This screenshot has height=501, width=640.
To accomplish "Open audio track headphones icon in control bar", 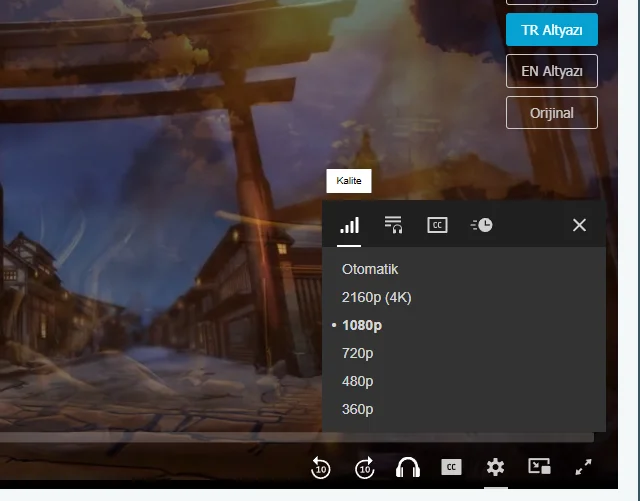I will 408,467.
